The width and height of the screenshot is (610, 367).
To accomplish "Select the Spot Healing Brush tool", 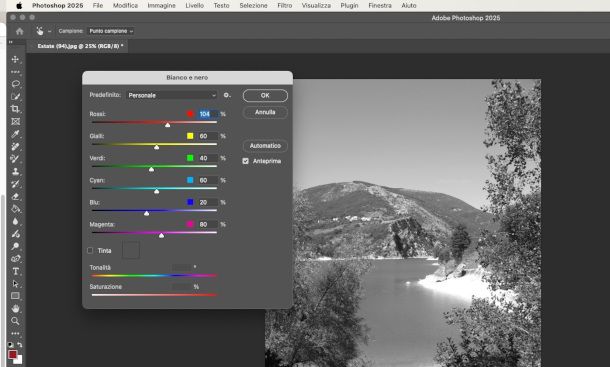I will point(15,146).
